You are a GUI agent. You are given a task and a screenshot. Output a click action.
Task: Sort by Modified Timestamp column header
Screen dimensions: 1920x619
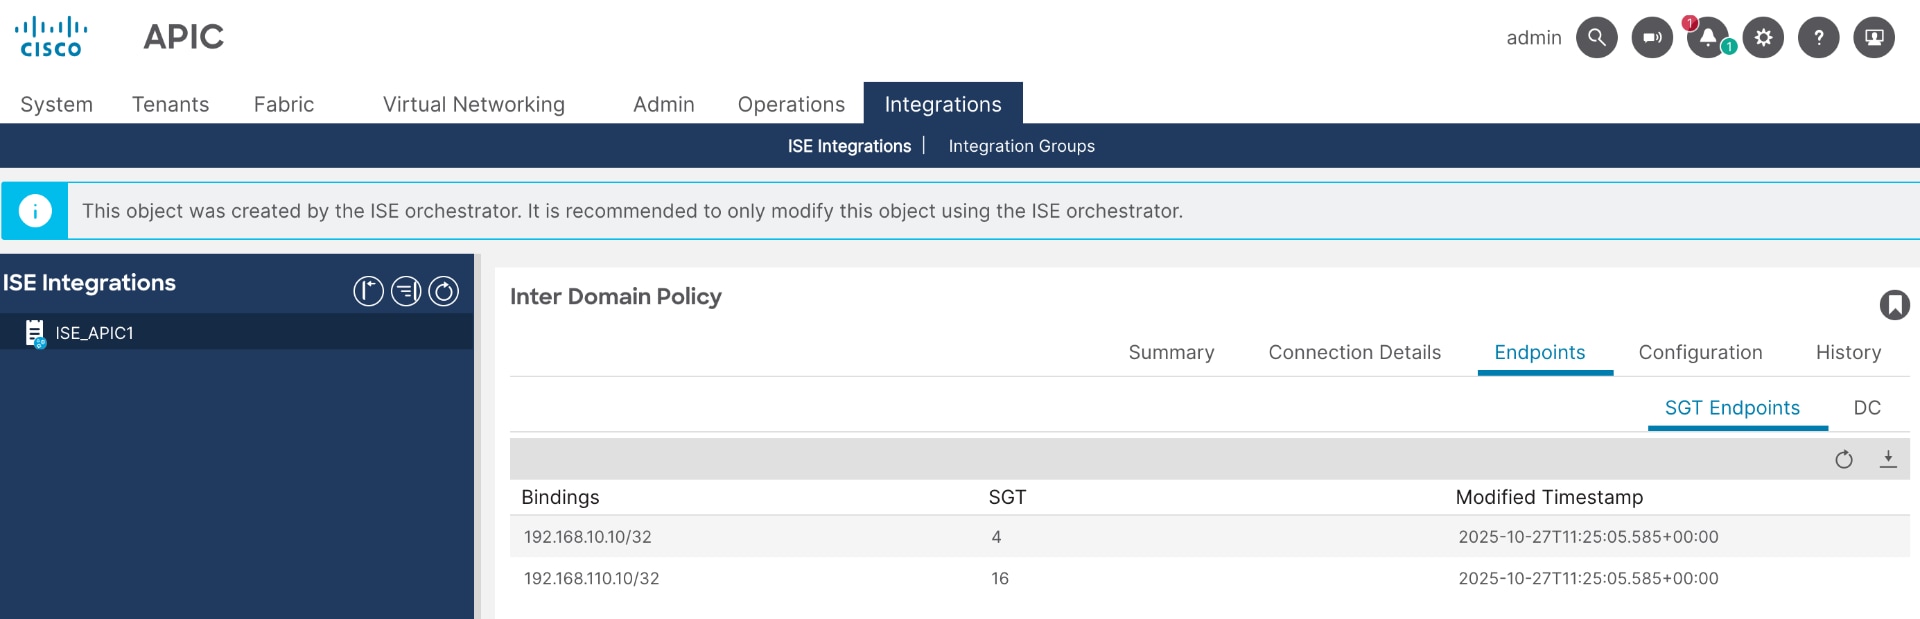pyautogui.click(x=1549, y=497)
